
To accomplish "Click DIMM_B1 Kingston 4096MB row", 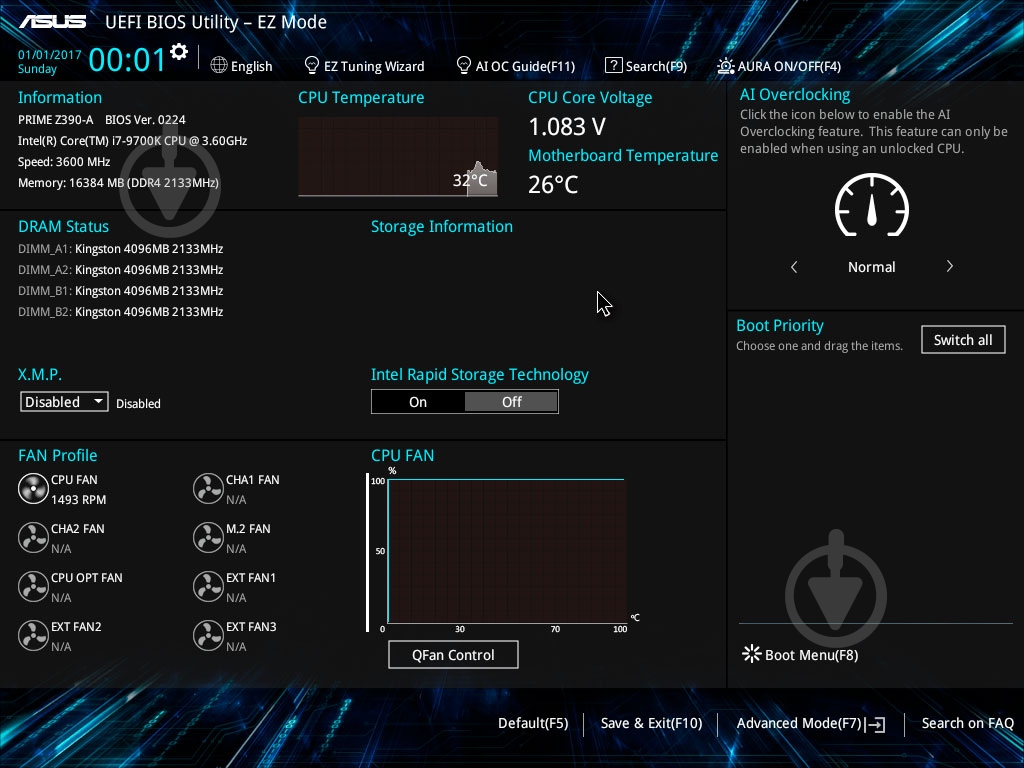I will point(121,291).
